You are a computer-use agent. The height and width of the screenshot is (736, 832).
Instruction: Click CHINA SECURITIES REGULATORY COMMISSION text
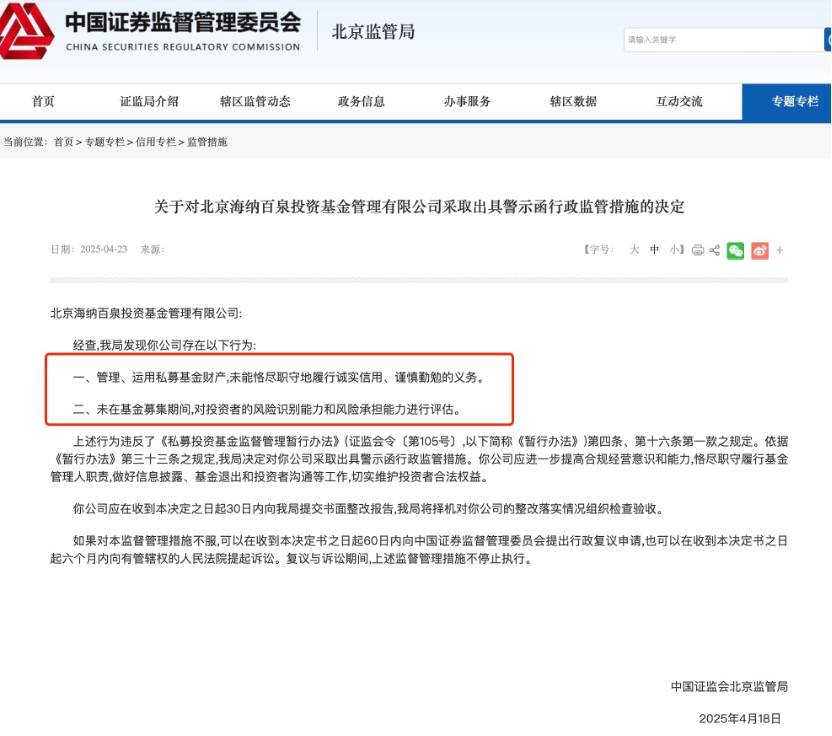(183, 47)
